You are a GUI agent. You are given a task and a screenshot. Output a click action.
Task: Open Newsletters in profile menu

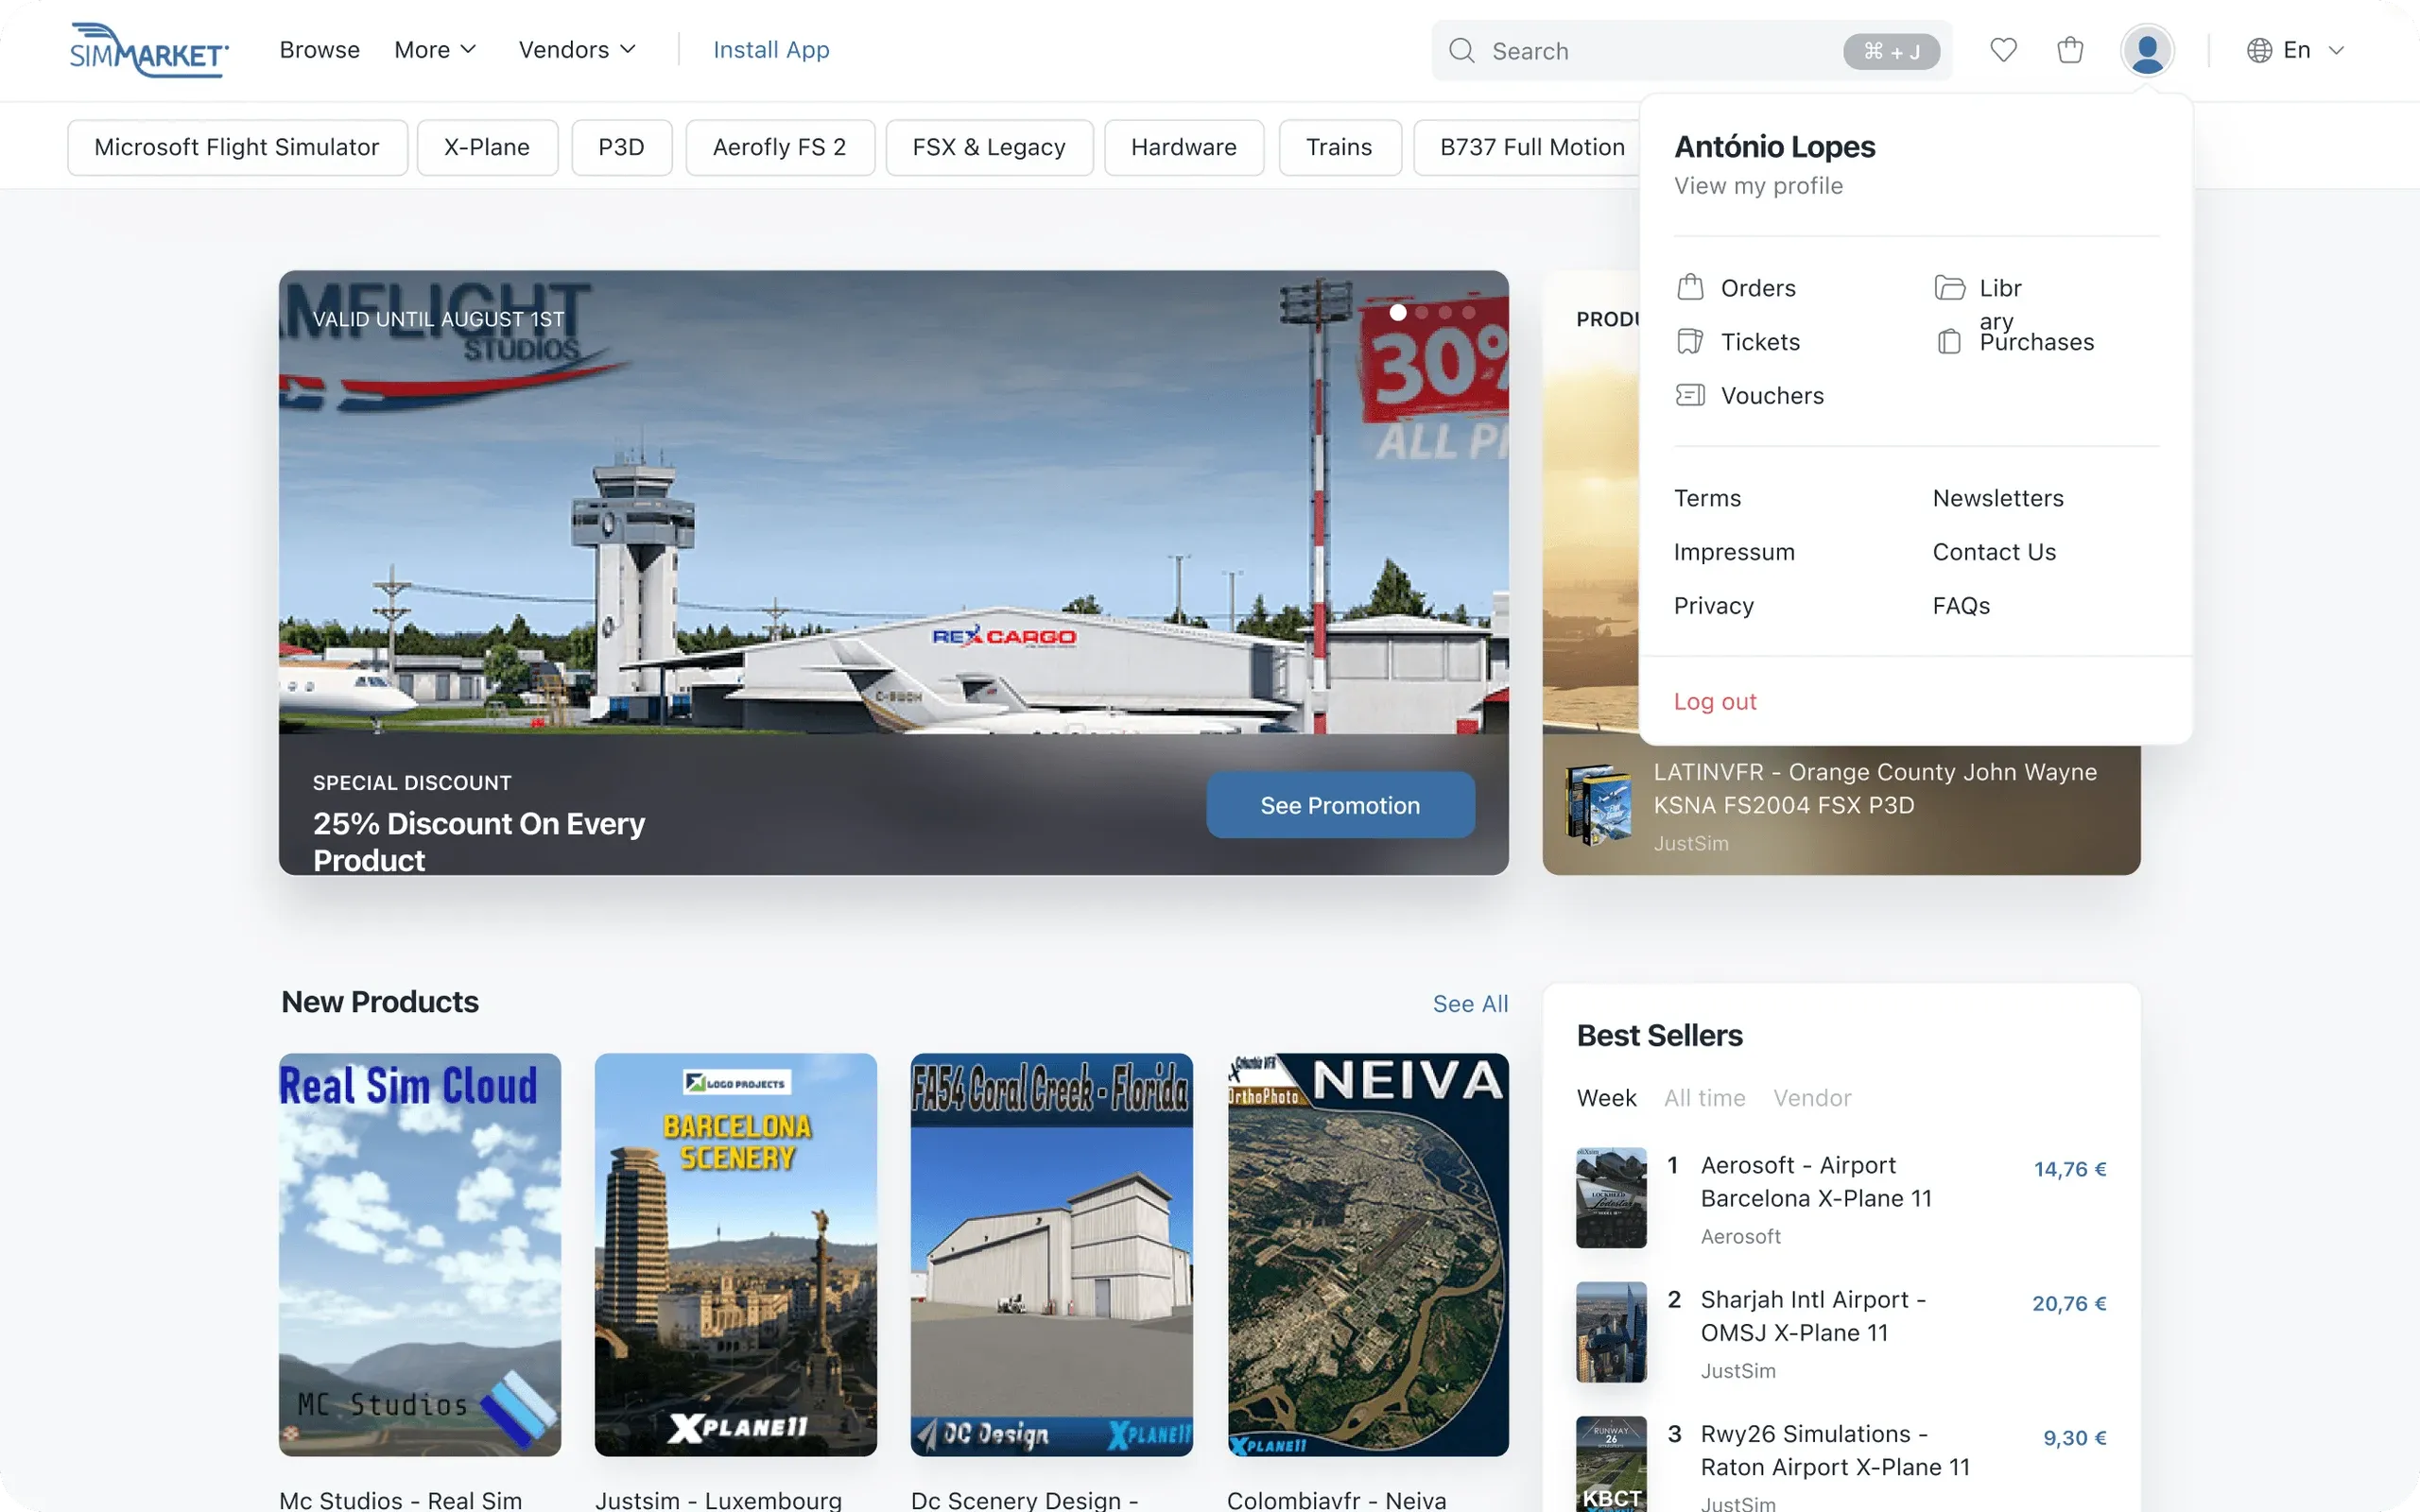coord(1998,498)
